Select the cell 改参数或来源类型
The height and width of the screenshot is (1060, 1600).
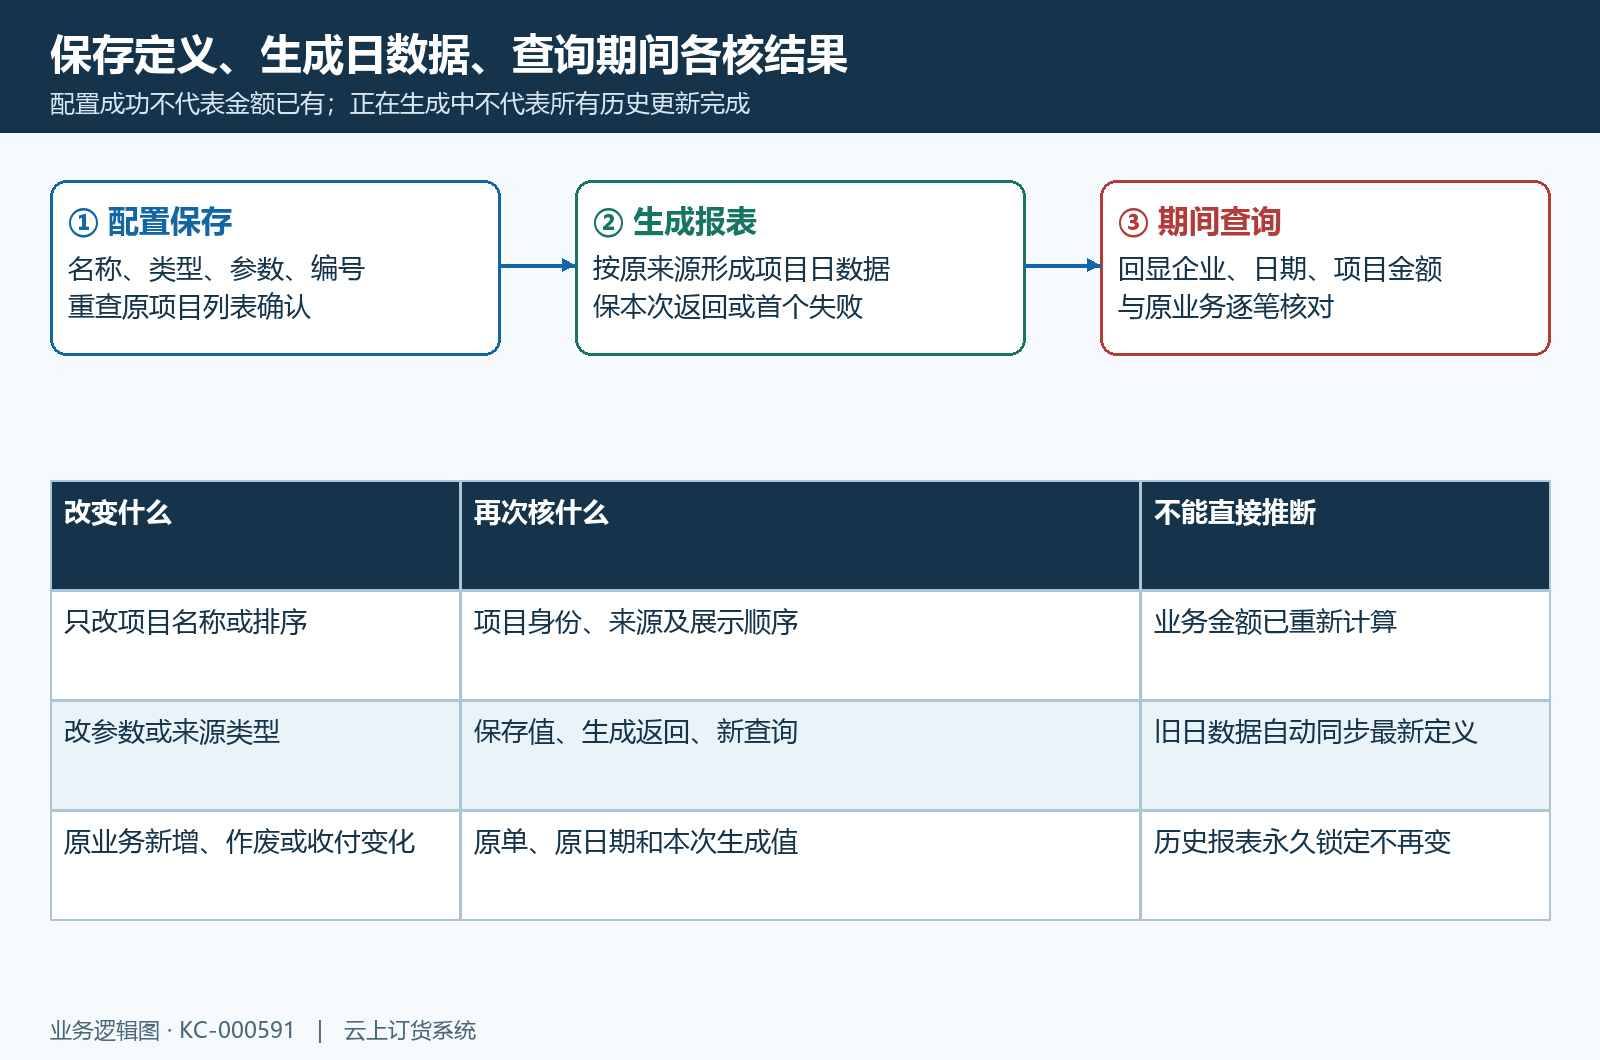tap(255, 755)
